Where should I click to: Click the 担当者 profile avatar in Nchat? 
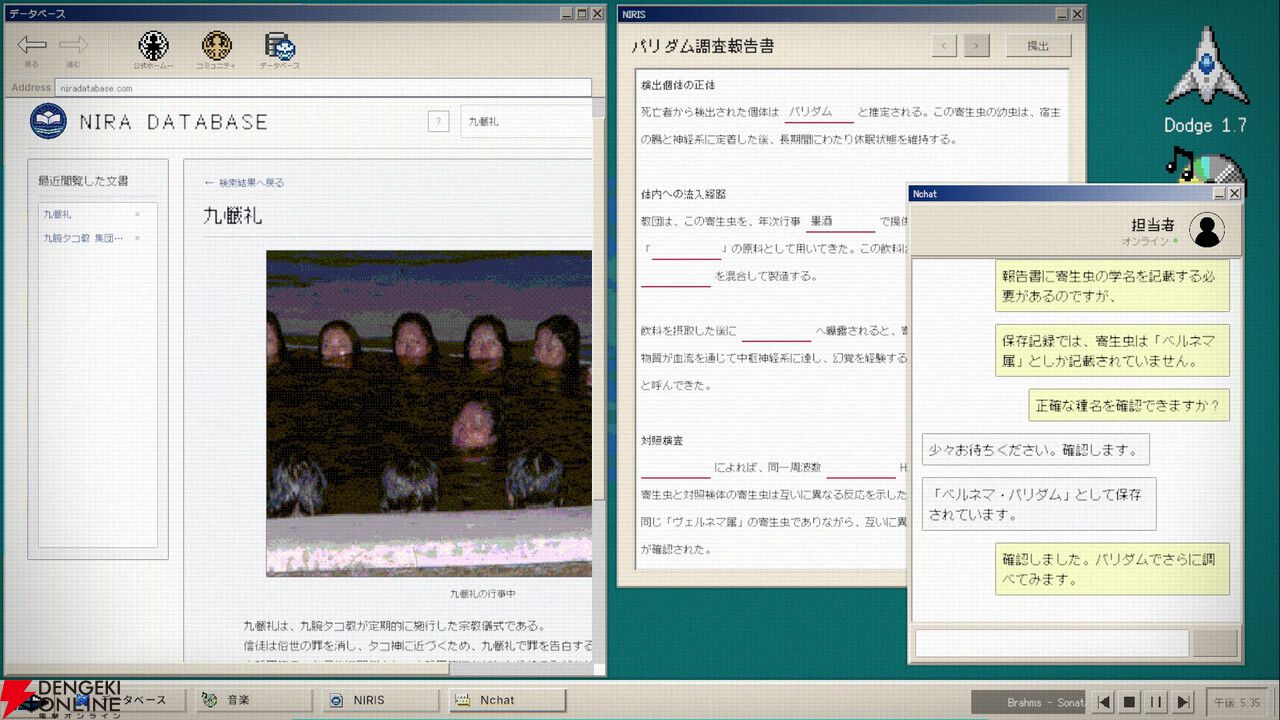point(1207,231)
